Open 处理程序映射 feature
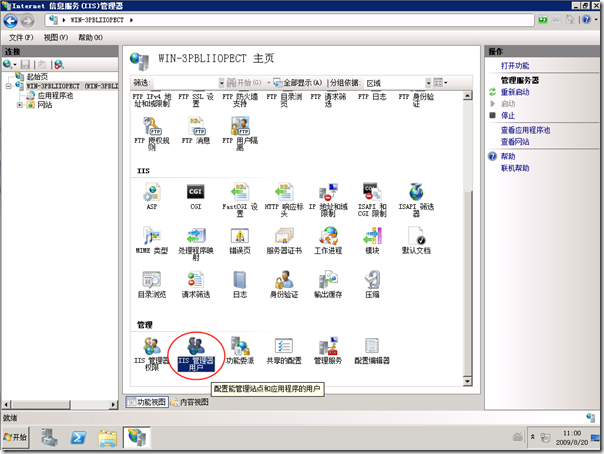604x454 pixels. point(196,243)
